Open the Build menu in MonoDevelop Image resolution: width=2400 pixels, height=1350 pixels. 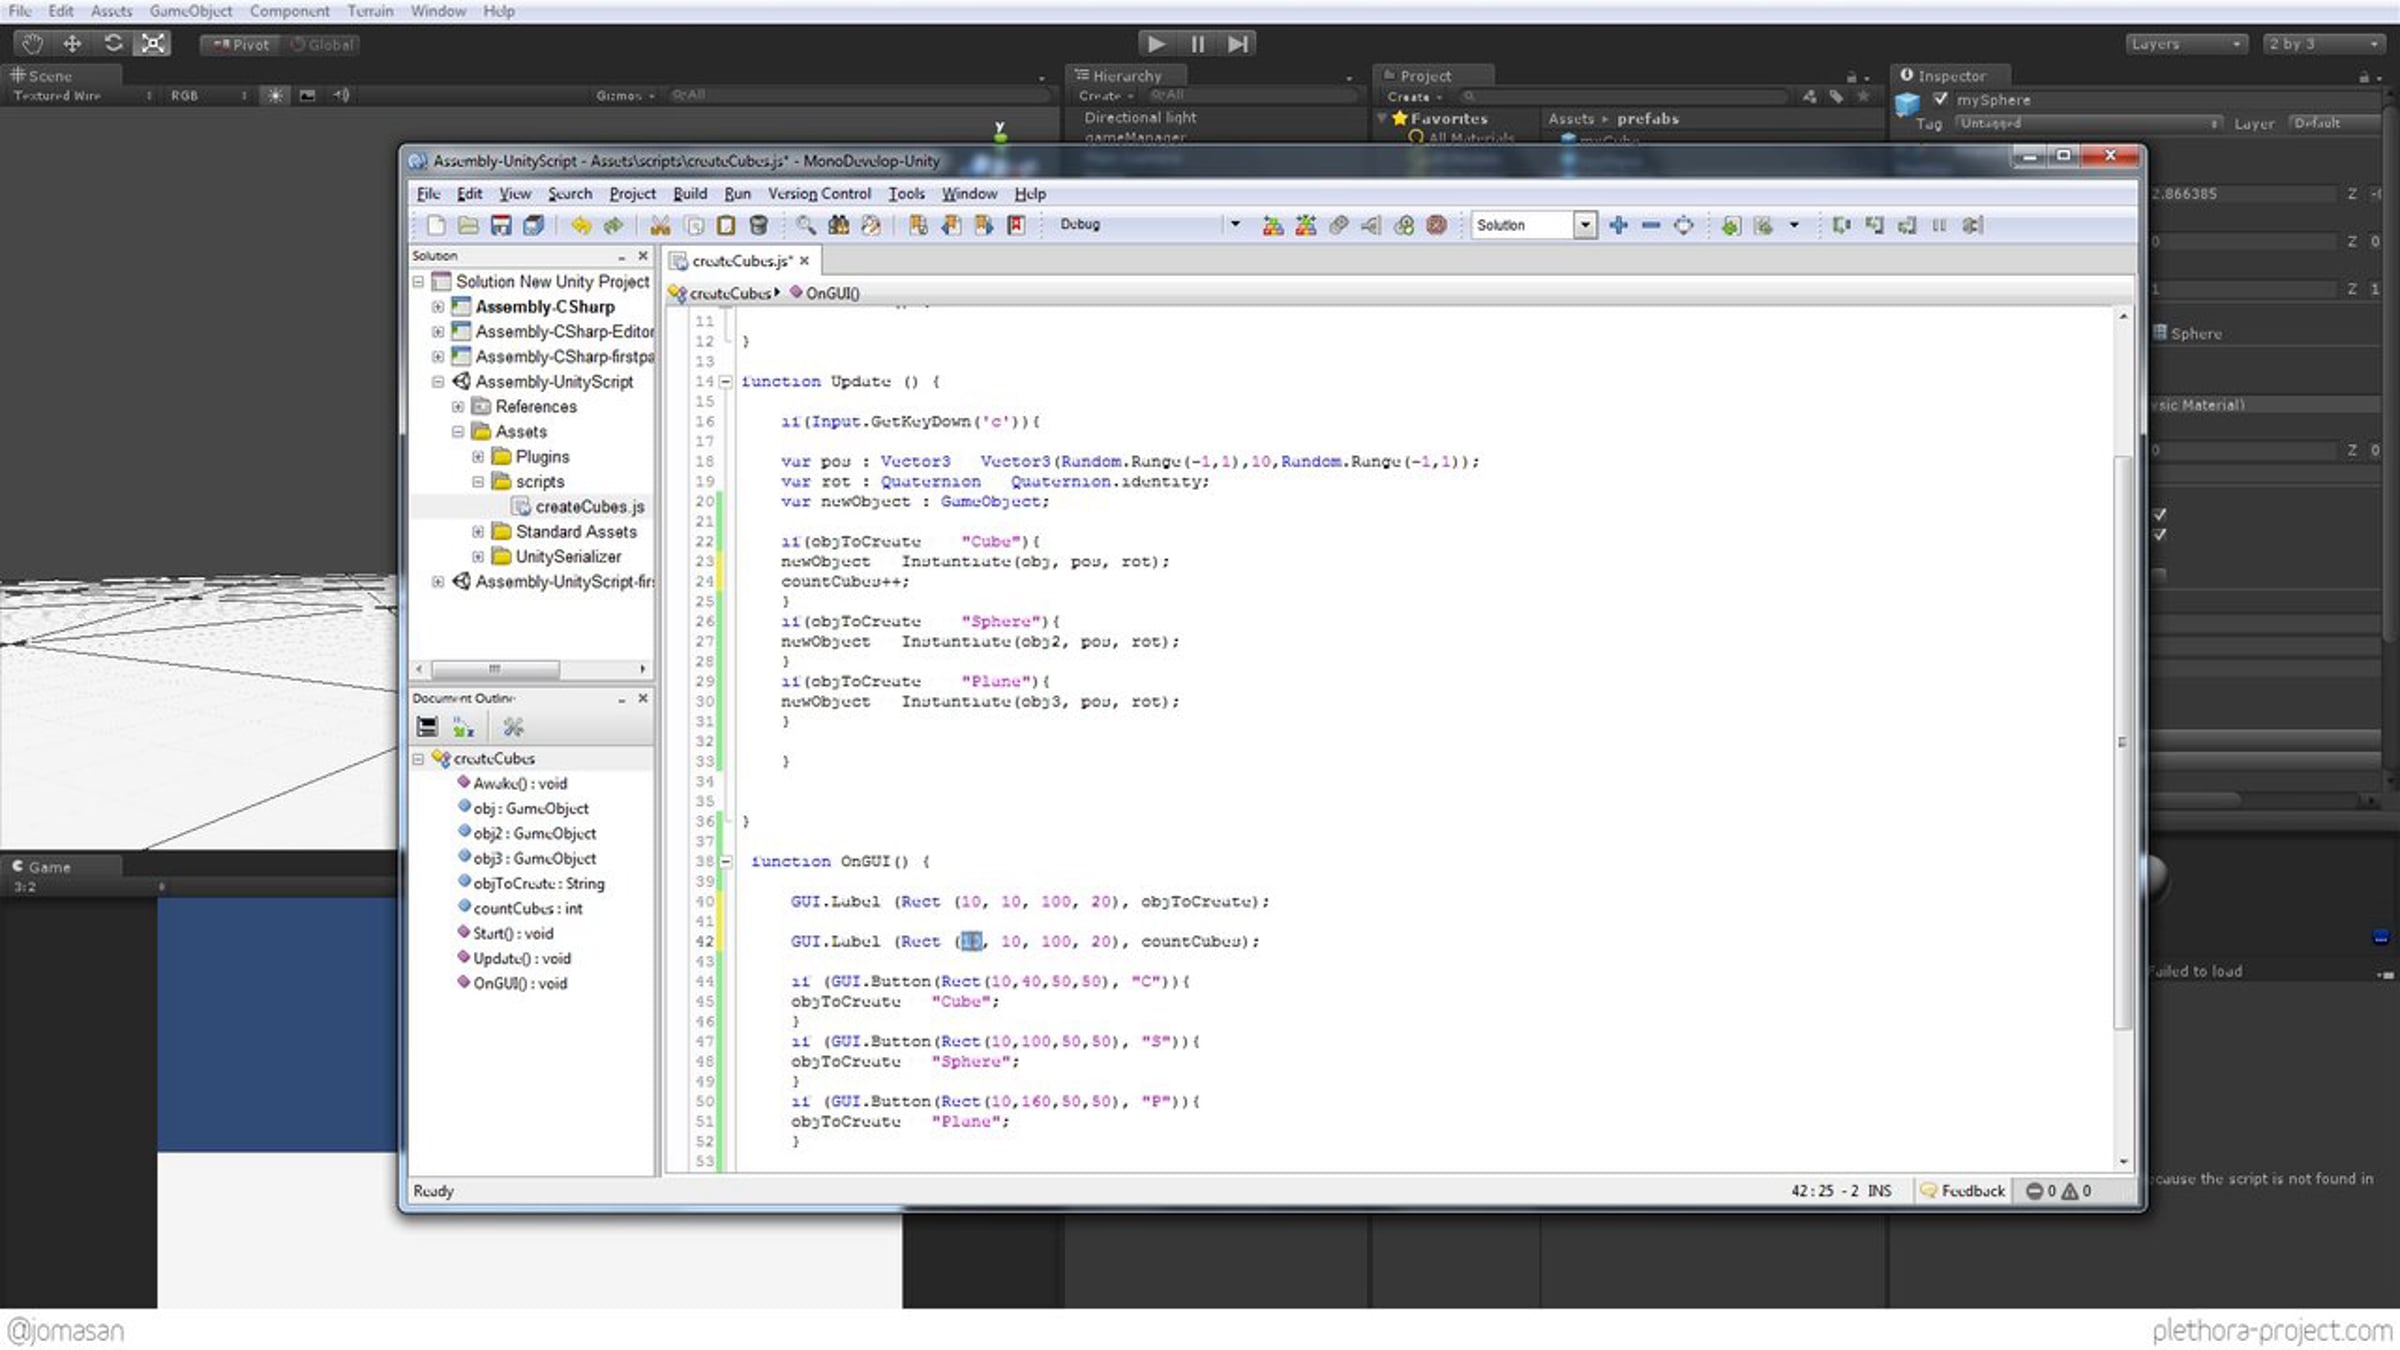(x=689, y=193)
